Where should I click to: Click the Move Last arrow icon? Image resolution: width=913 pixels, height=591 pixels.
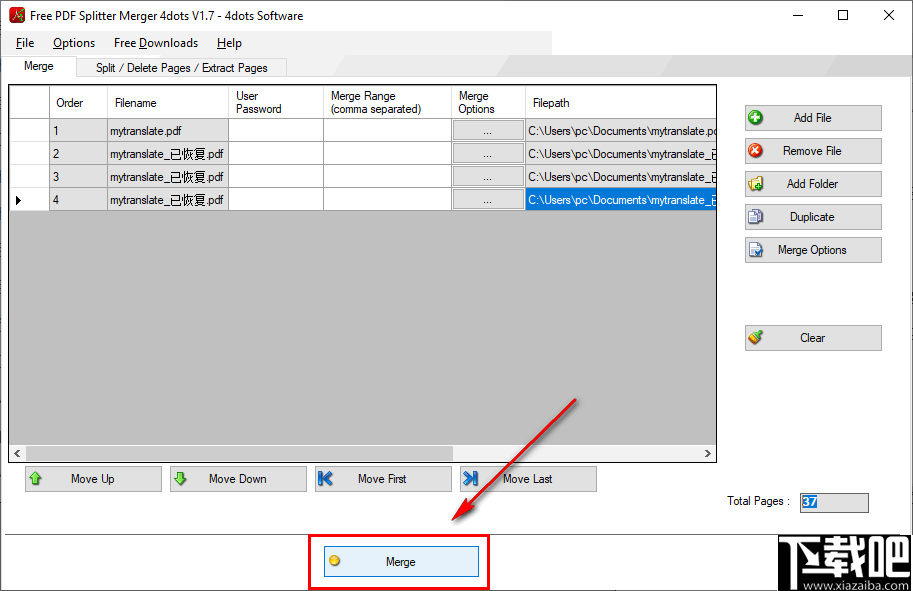(x=471, y=479)
